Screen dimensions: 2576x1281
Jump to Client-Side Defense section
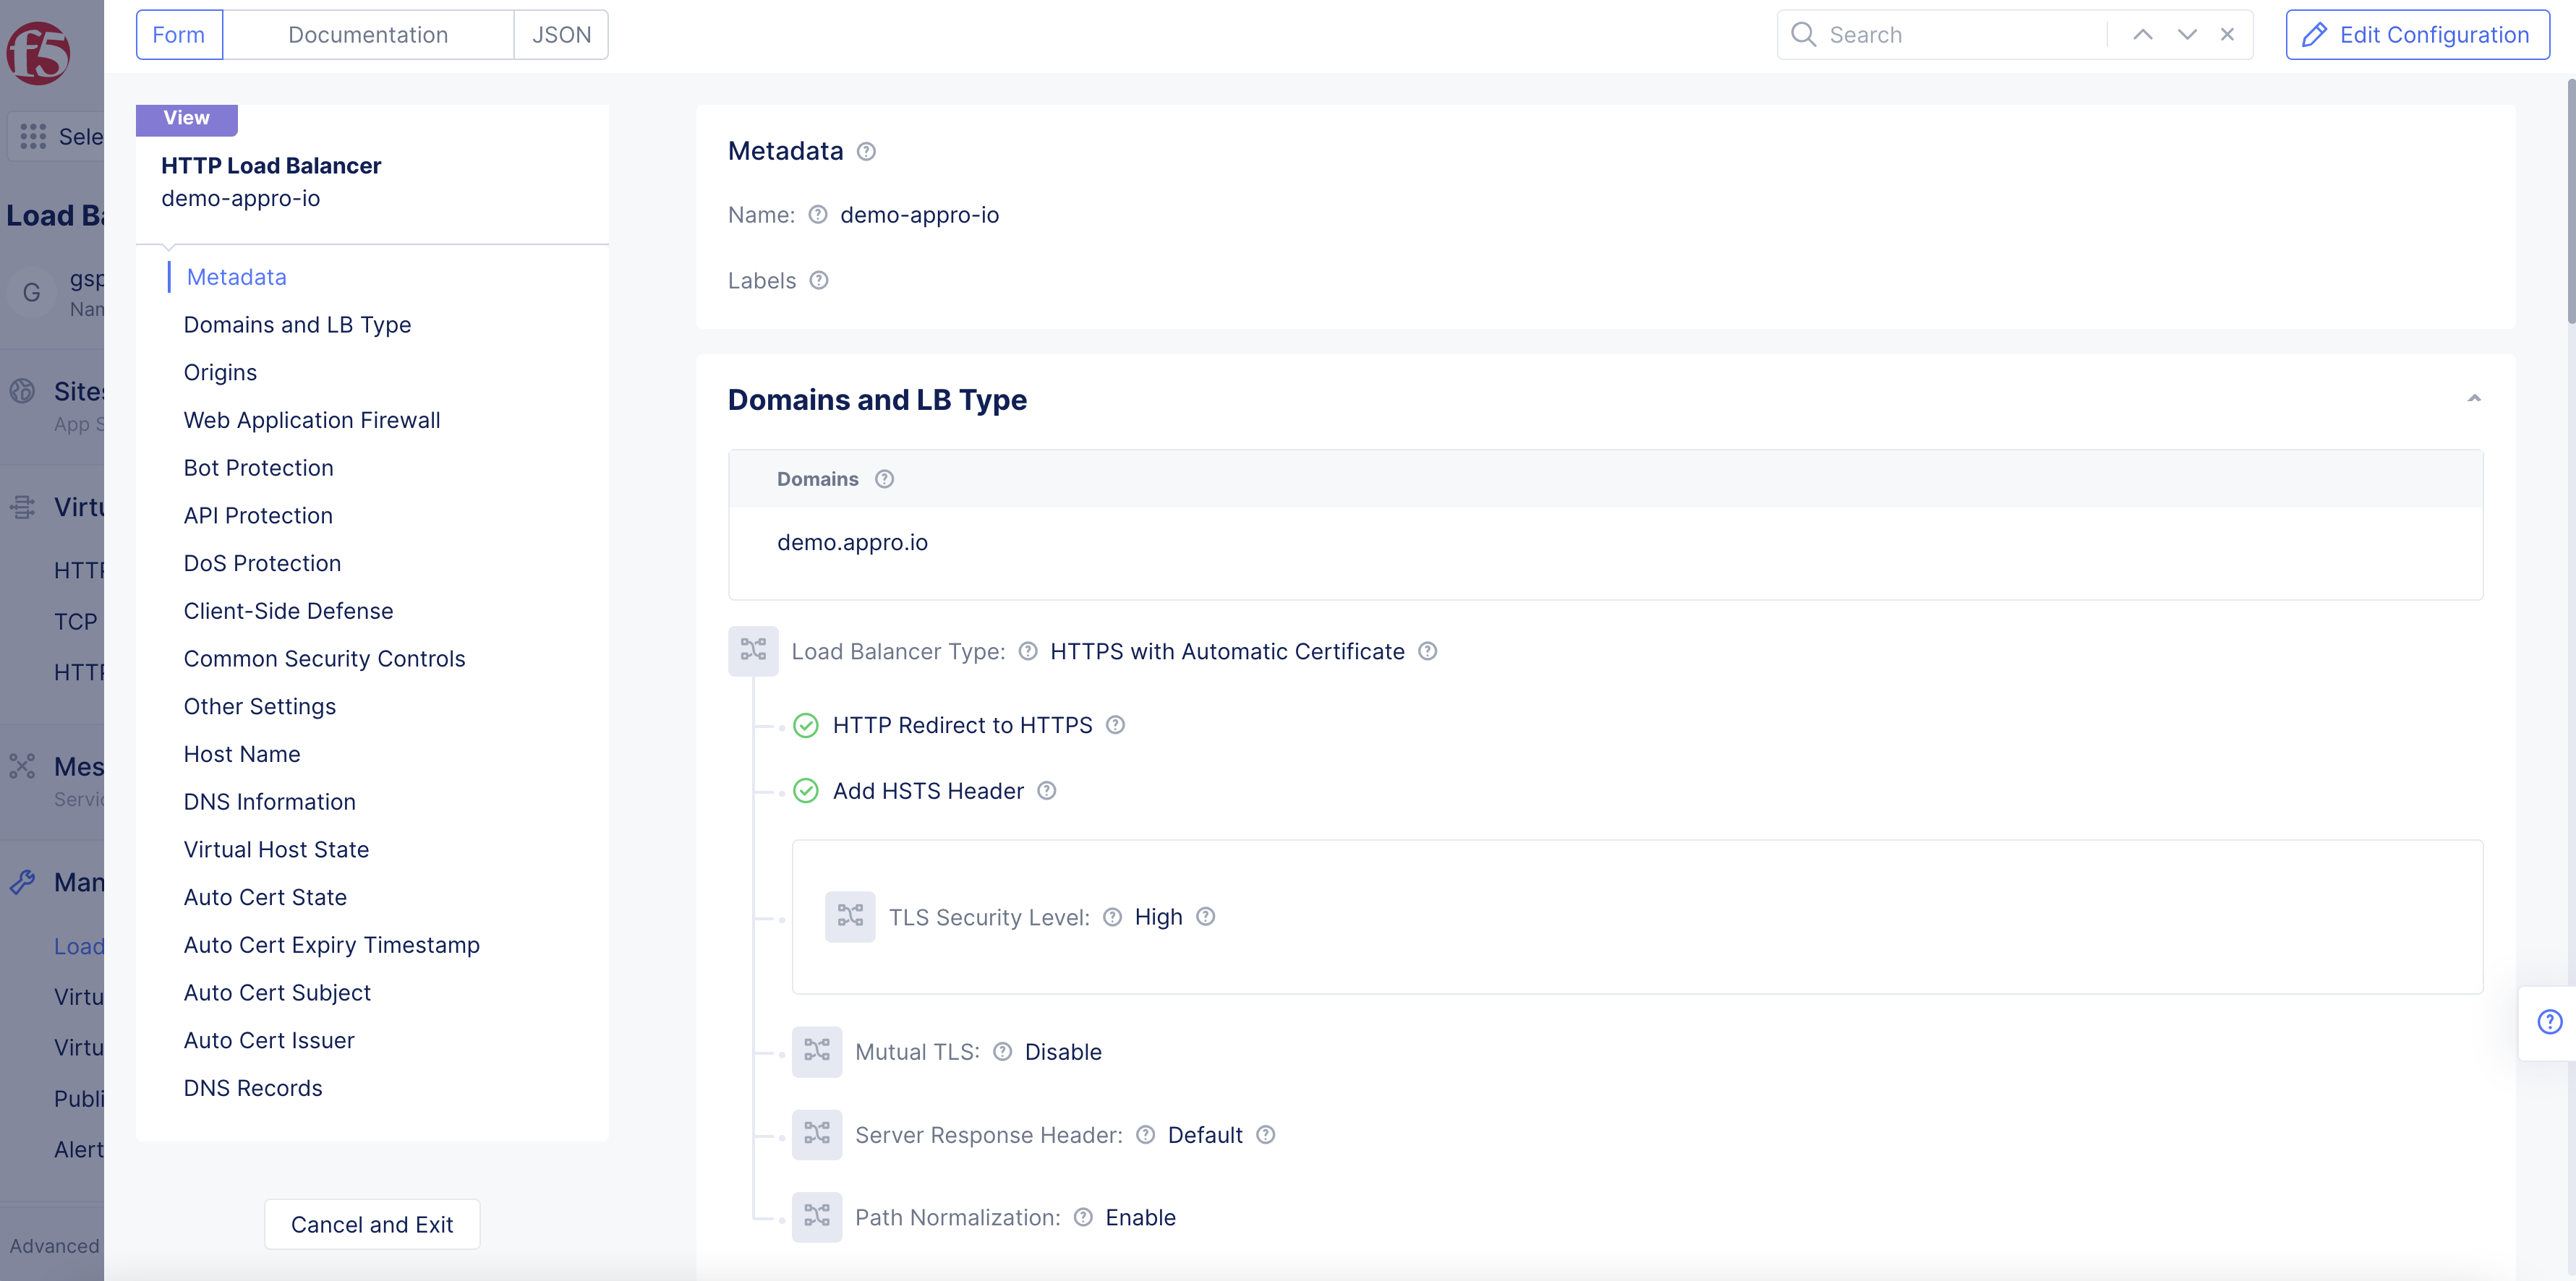click(x=288, y=611)
